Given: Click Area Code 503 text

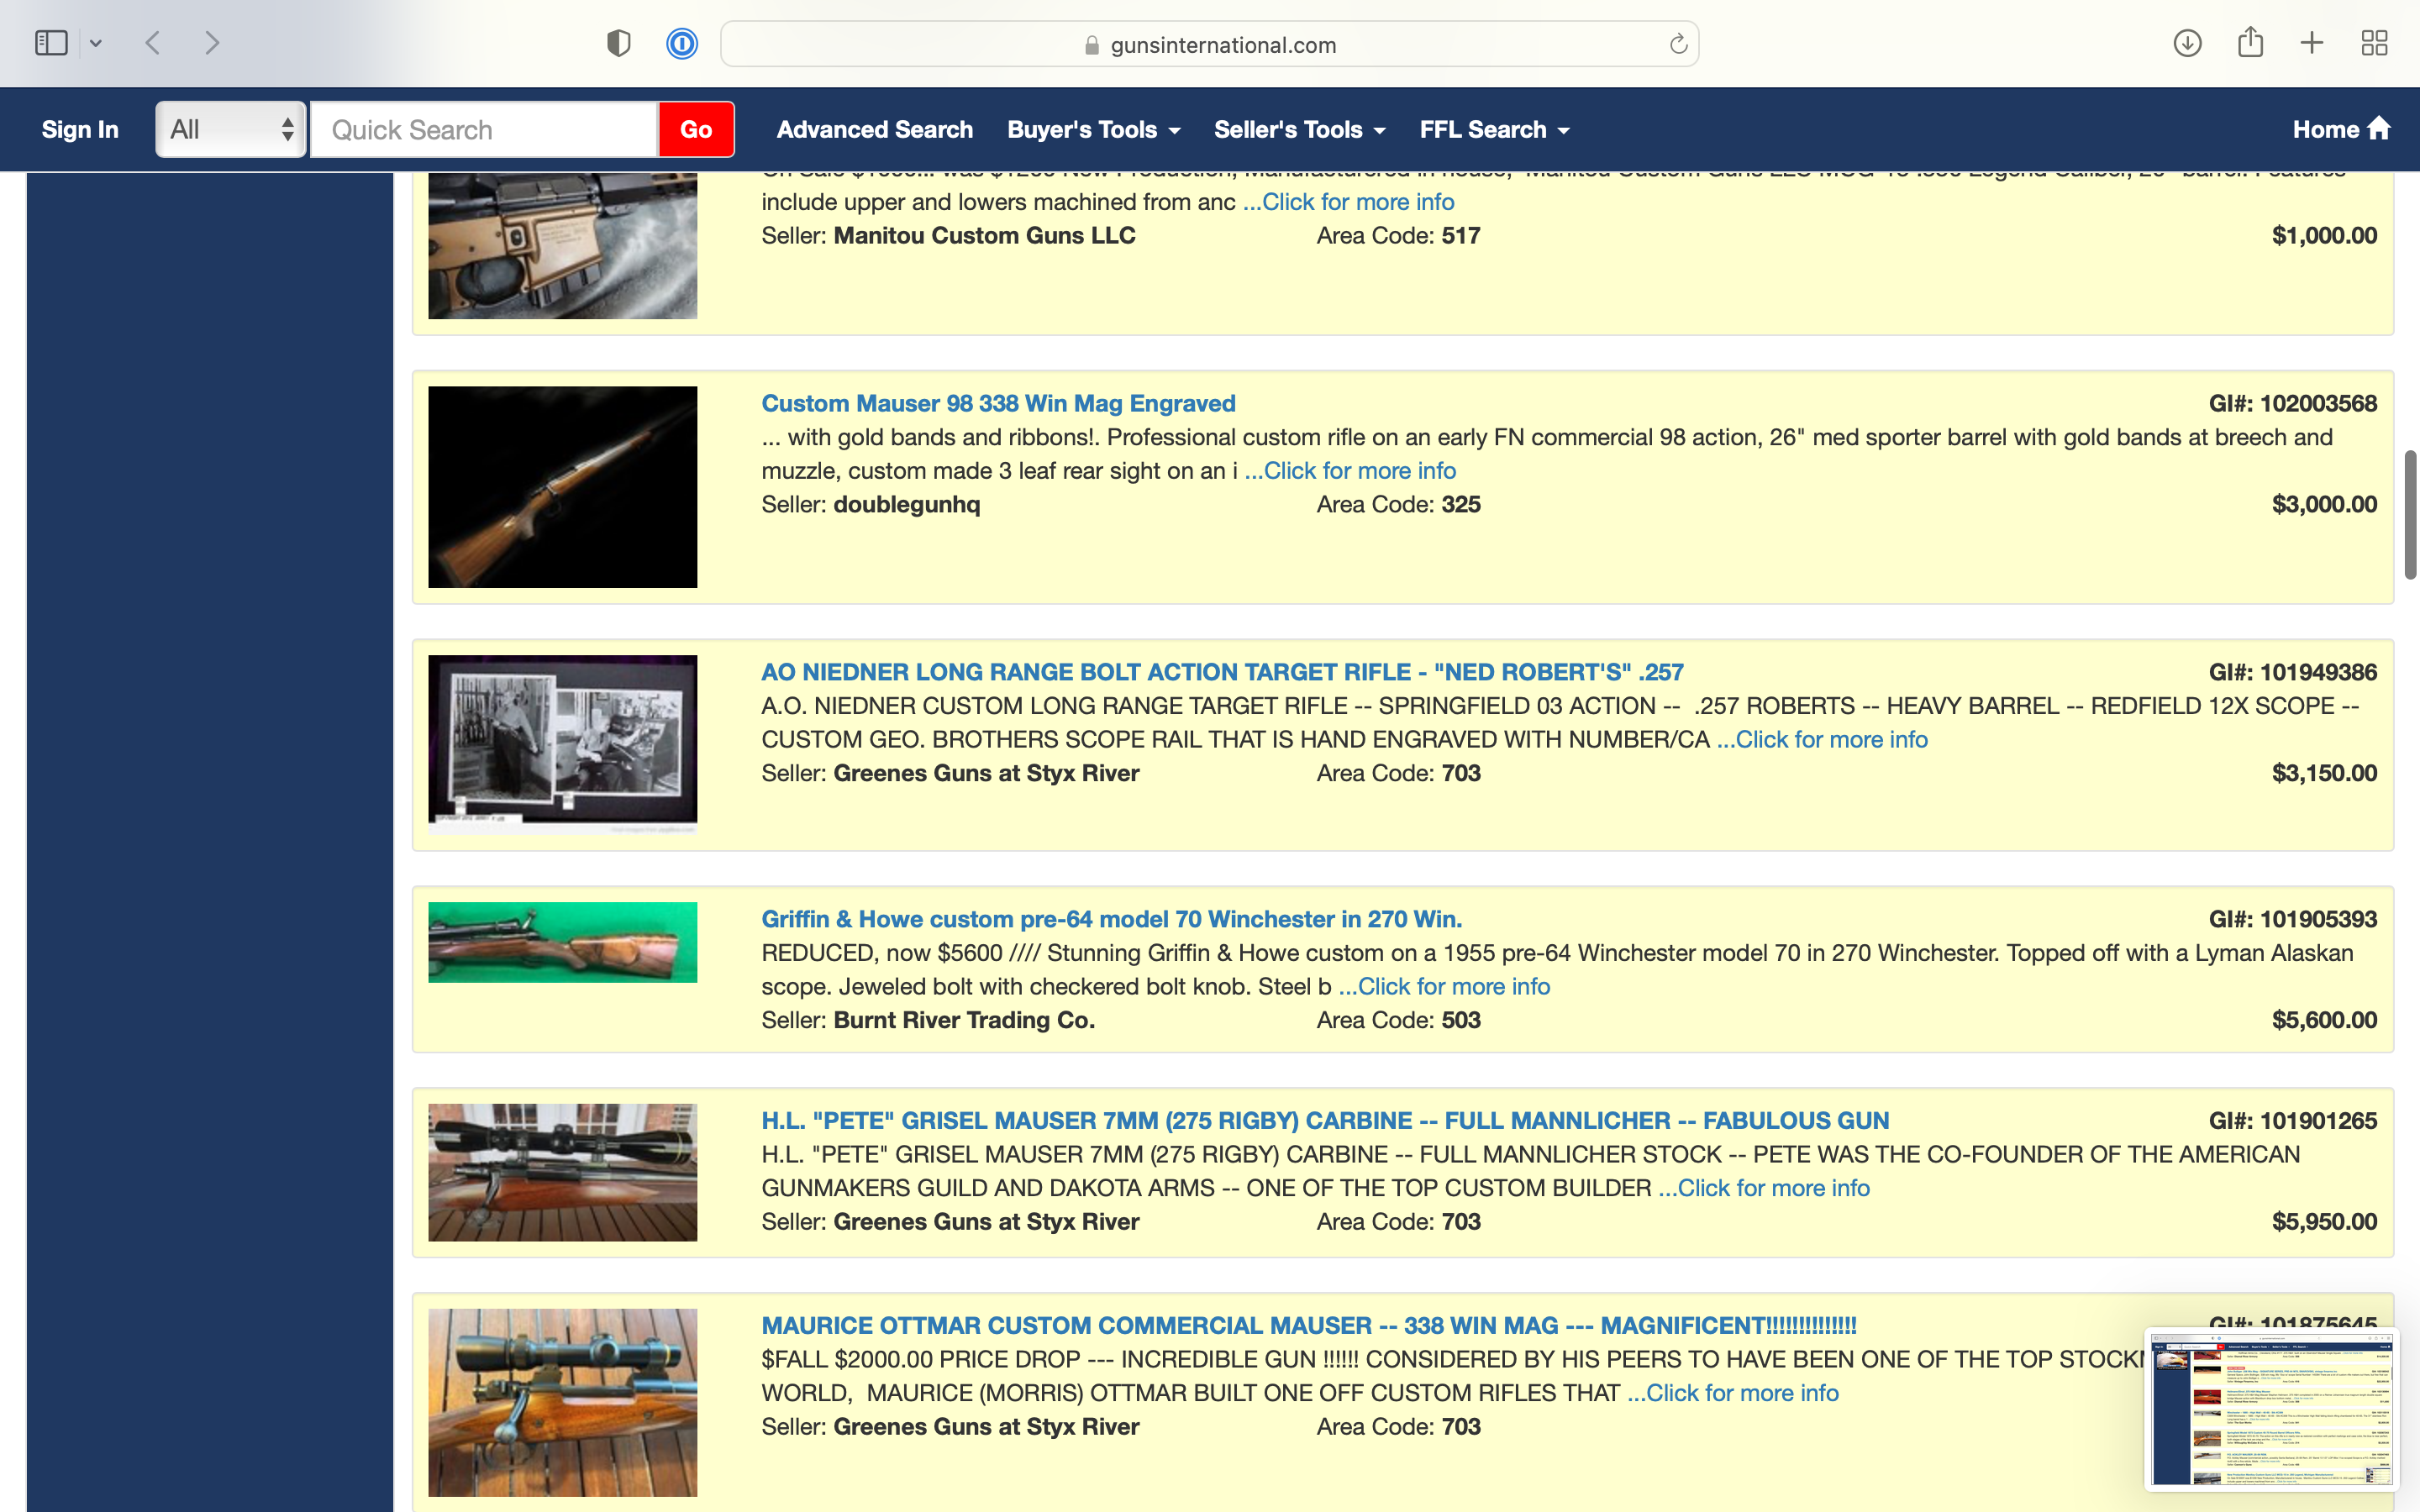Looking at the screenshot, I should [1398, 1020].
